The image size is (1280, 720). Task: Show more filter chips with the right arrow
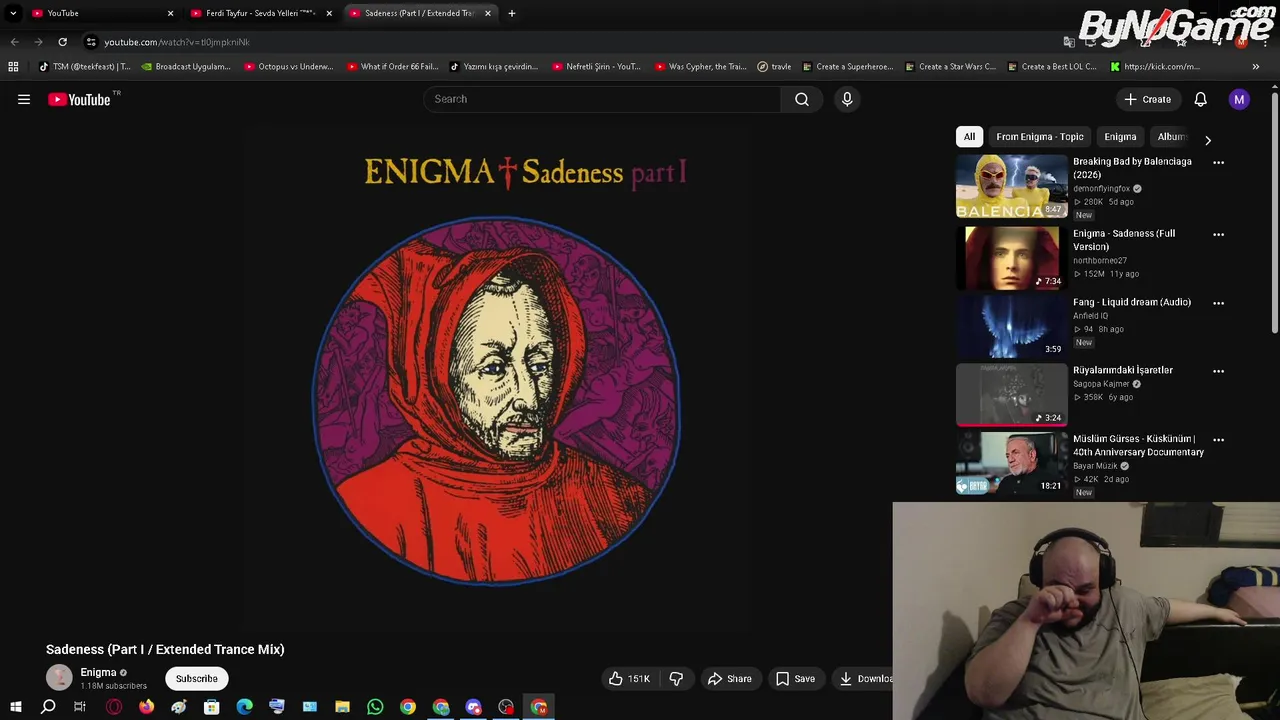(x=1207, y=140)
